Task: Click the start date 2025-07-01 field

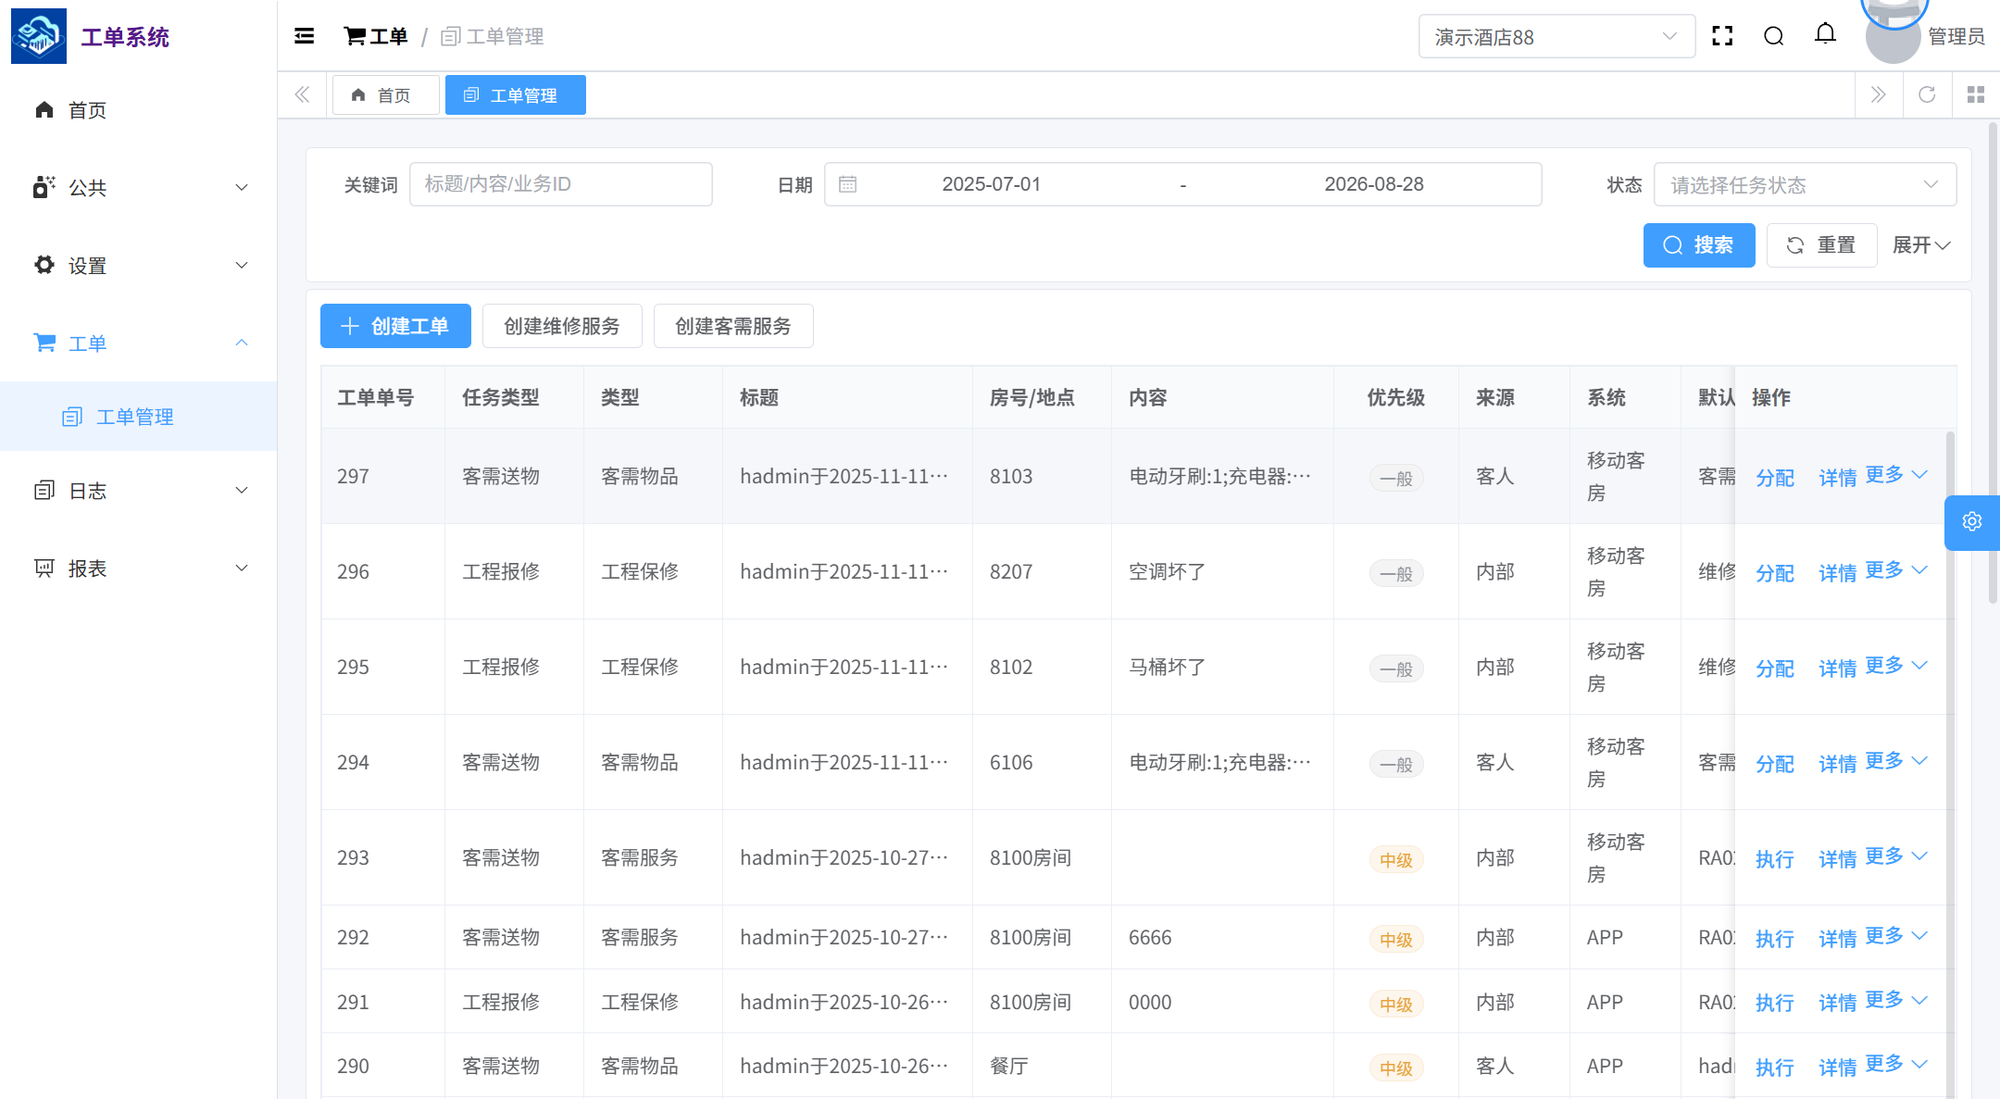Action: click(x=991, y=184)
